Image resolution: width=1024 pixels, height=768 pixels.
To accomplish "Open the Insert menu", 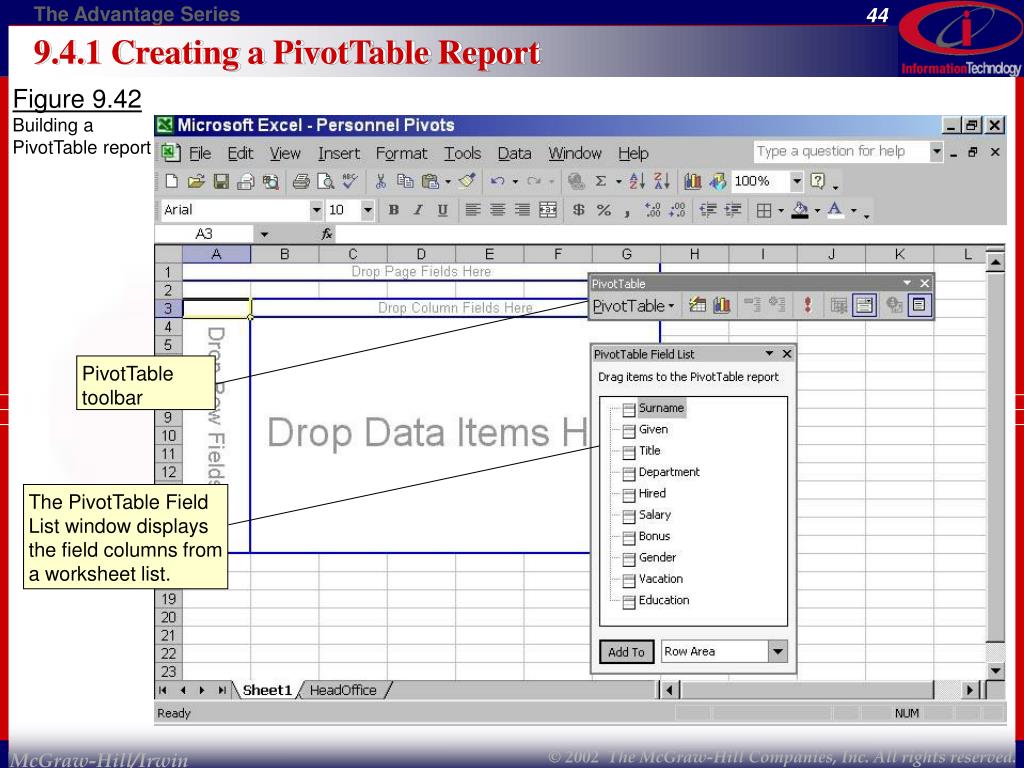I will click(339, 153).
